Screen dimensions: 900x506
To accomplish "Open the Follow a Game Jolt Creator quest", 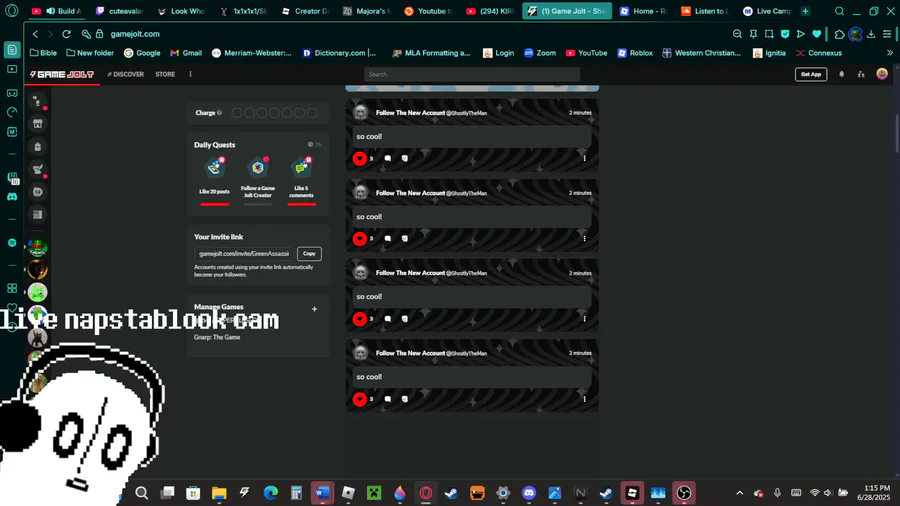I will click(258, 177).
